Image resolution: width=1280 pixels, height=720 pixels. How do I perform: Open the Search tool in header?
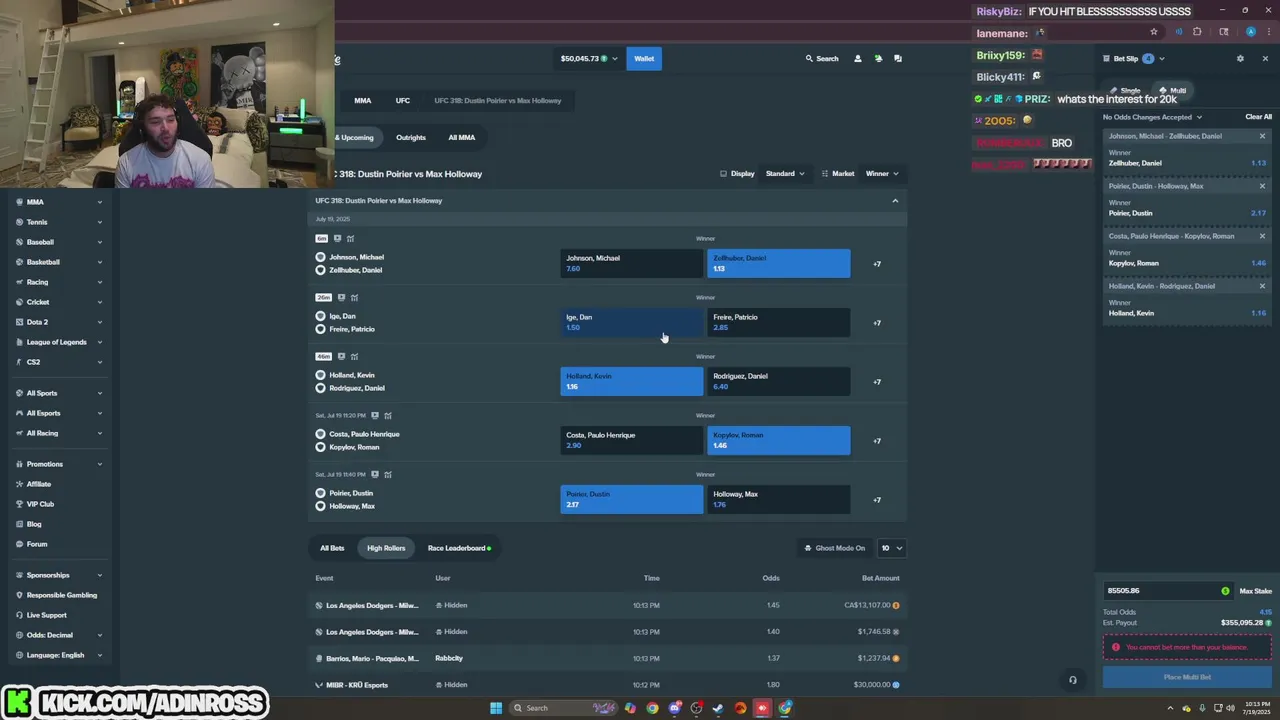pos(822,59)
